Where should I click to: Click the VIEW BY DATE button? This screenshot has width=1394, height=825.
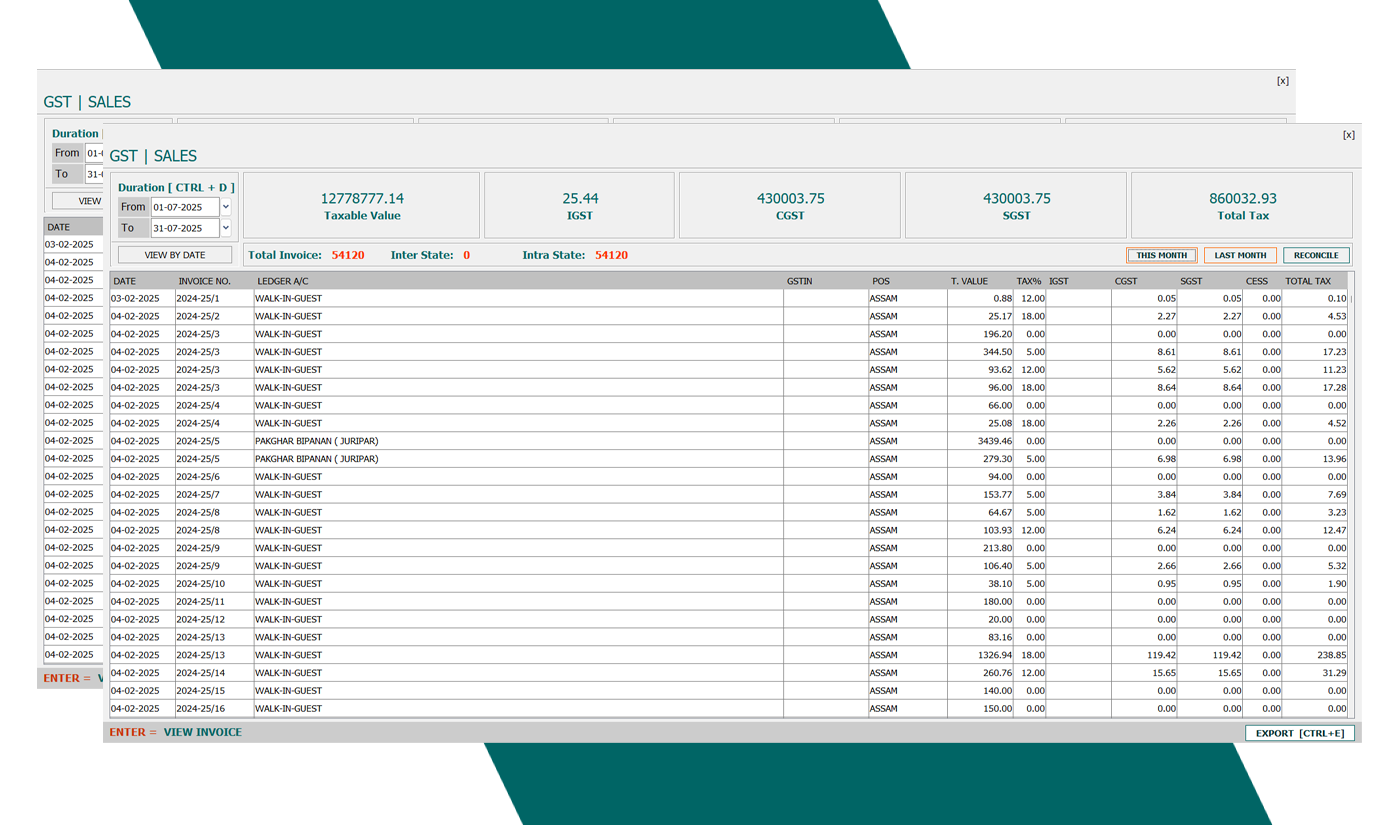(175, 255)
